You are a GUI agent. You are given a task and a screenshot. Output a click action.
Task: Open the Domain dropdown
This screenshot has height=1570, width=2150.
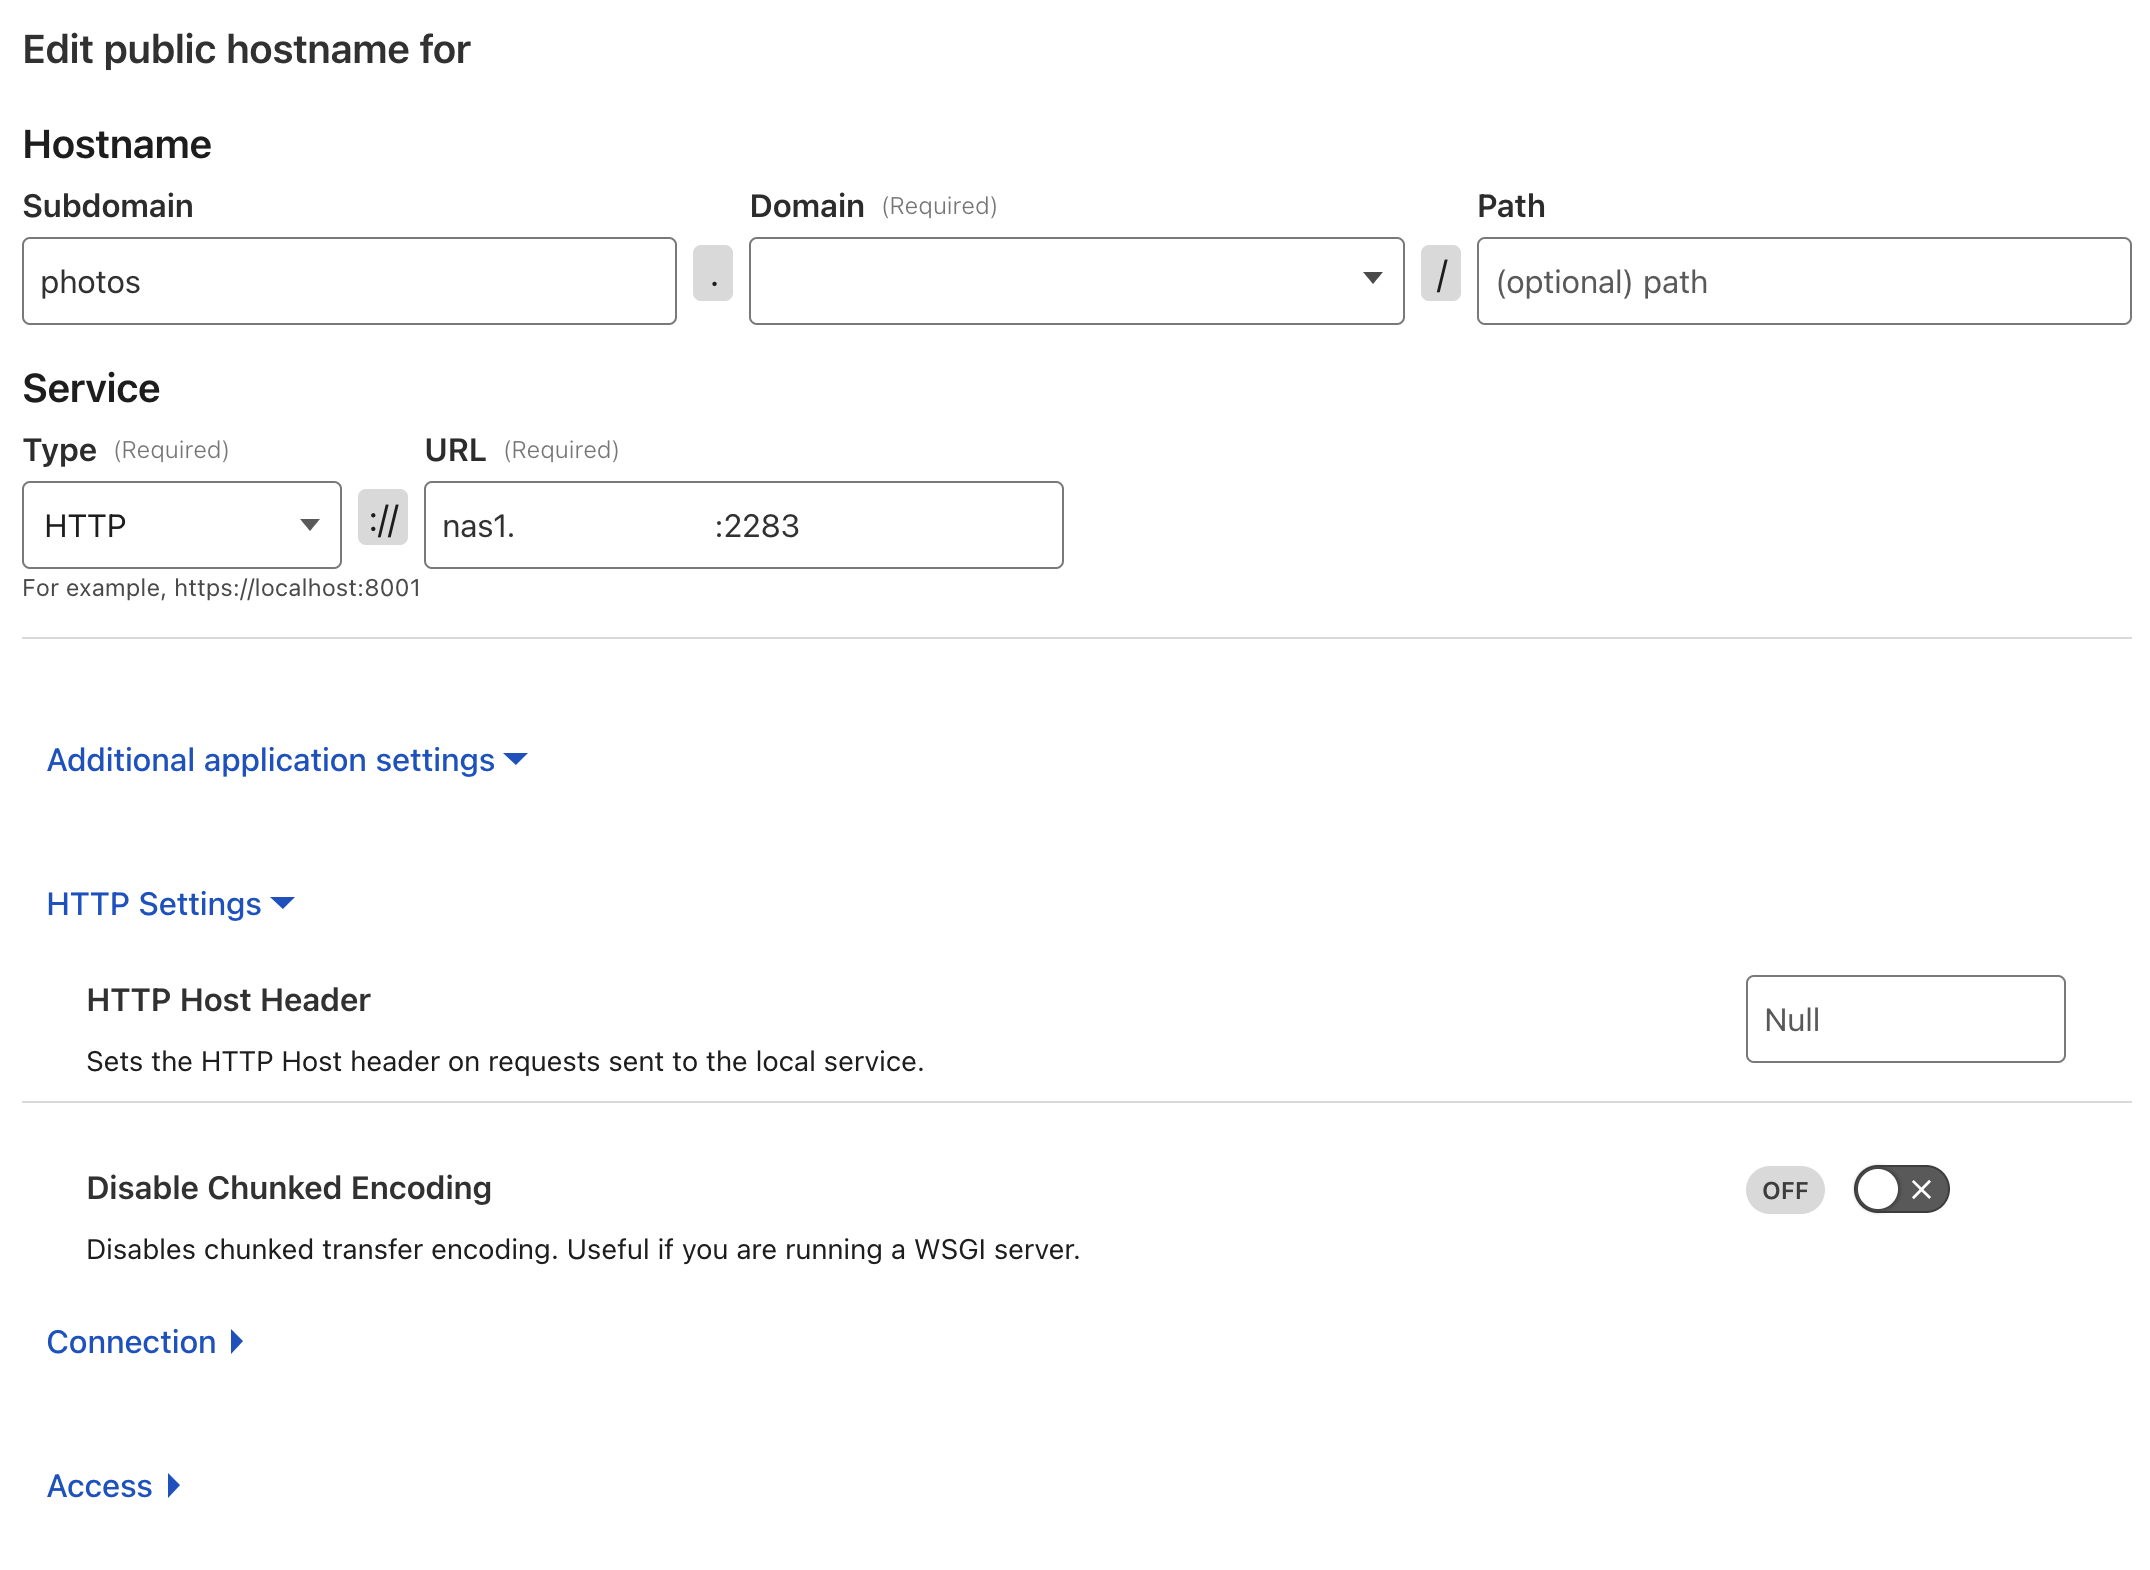[1076, 281]
